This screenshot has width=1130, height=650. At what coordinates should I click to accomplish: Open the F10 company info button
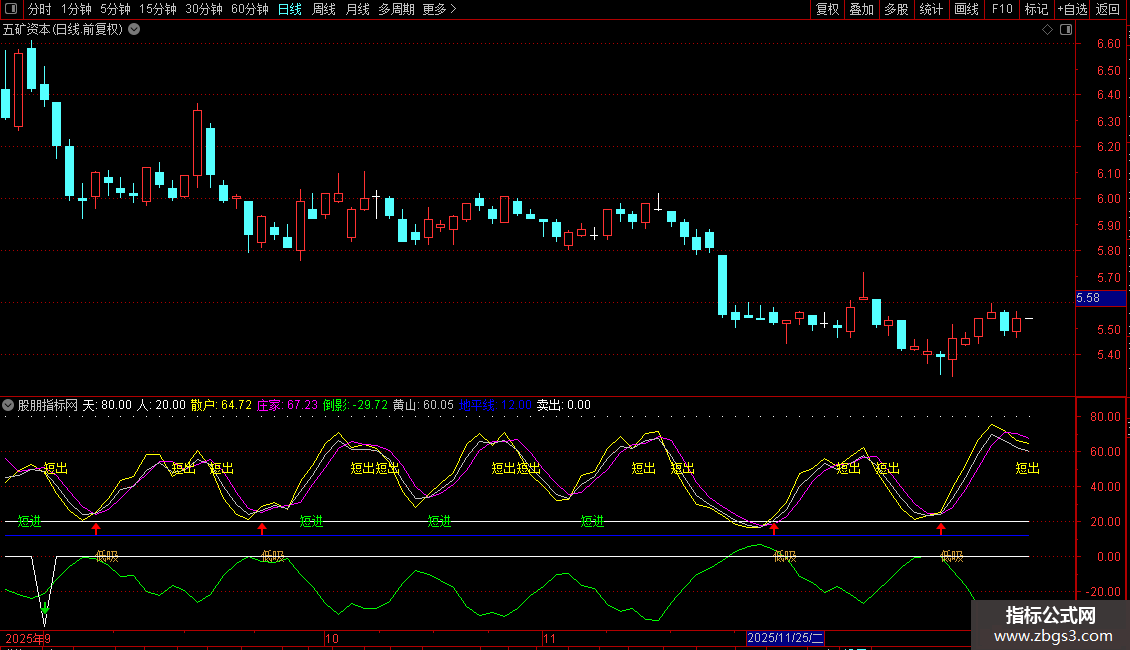pos(1002,9)
